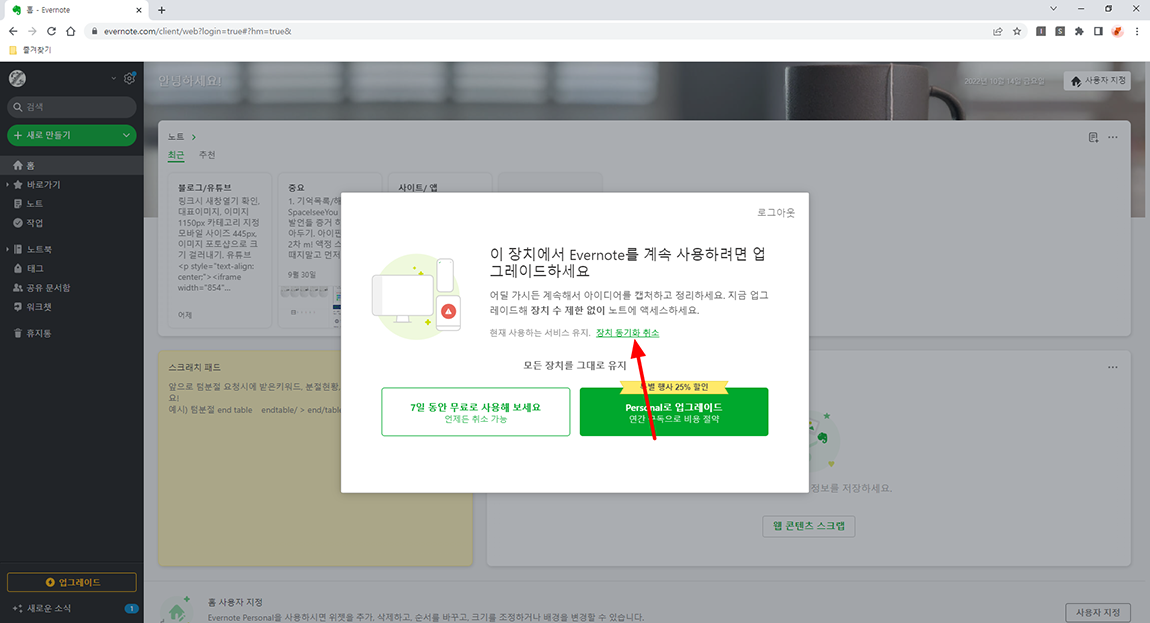Switch to the 최근 tab in notes widget
Screen dimensions: 1150x623
[176, 156]
